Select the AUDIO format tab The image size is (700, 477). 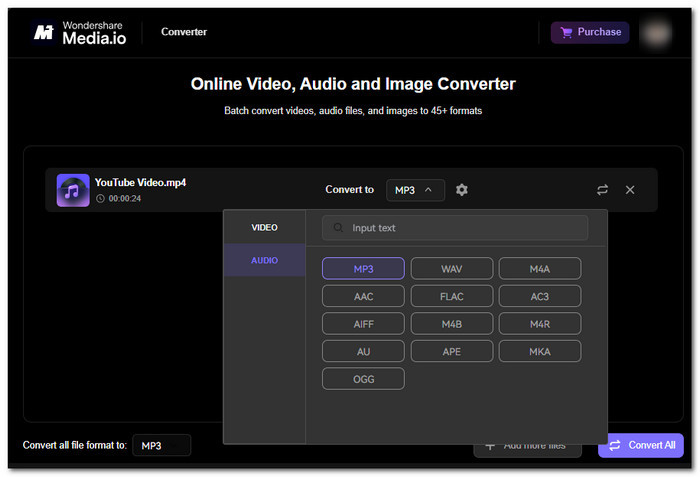[x=264, y=260]
